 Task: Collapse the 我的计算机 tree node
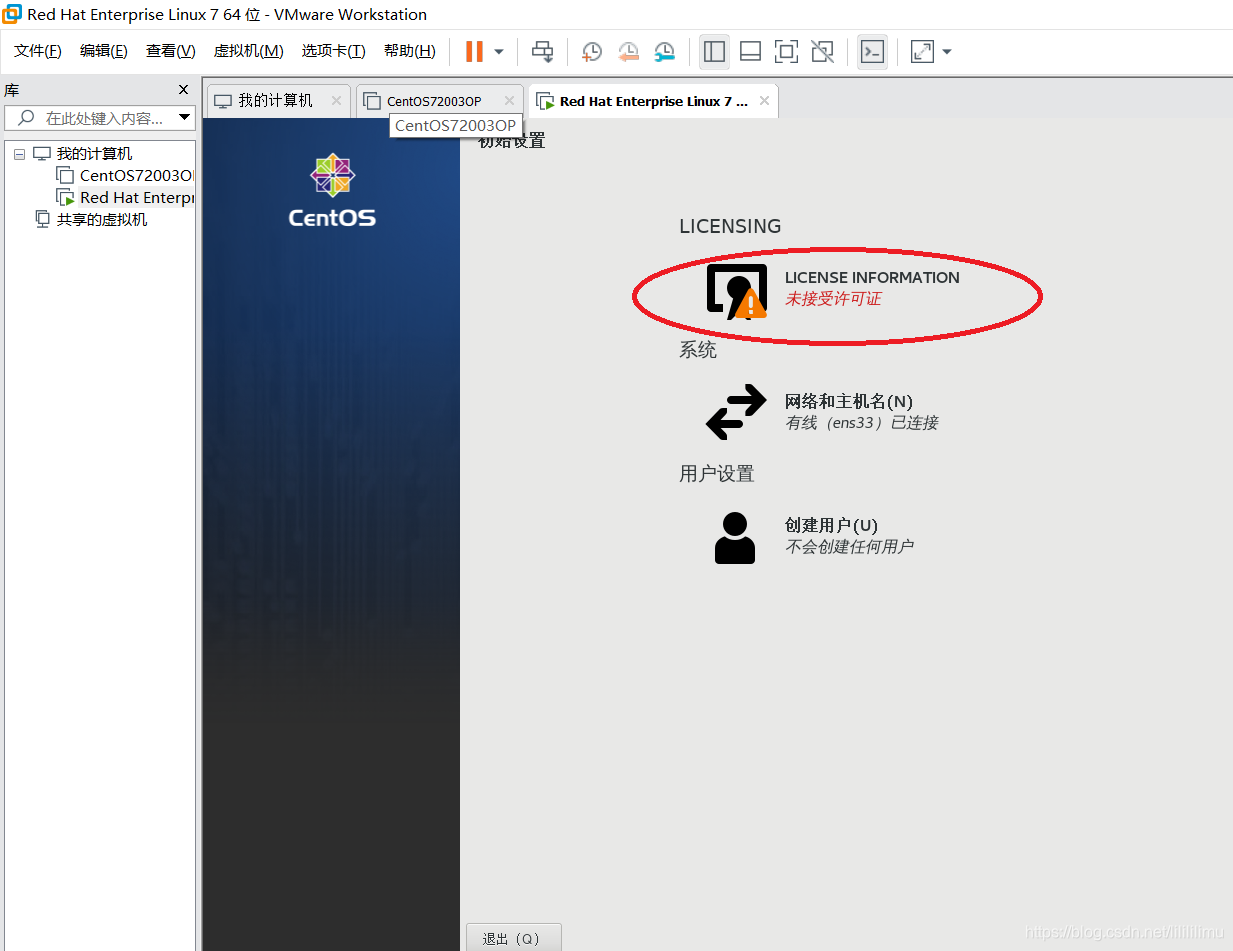pyautogui.click(x=19, y=155)
